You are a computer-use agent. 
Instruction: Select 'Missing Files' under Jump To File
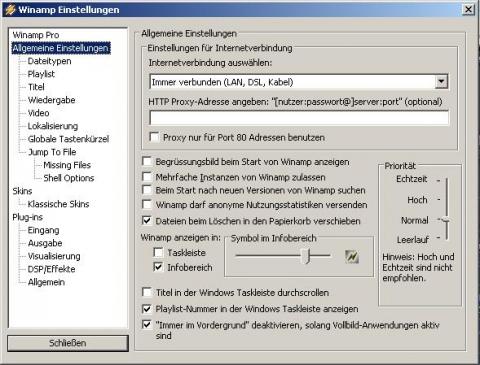(67, 165)
